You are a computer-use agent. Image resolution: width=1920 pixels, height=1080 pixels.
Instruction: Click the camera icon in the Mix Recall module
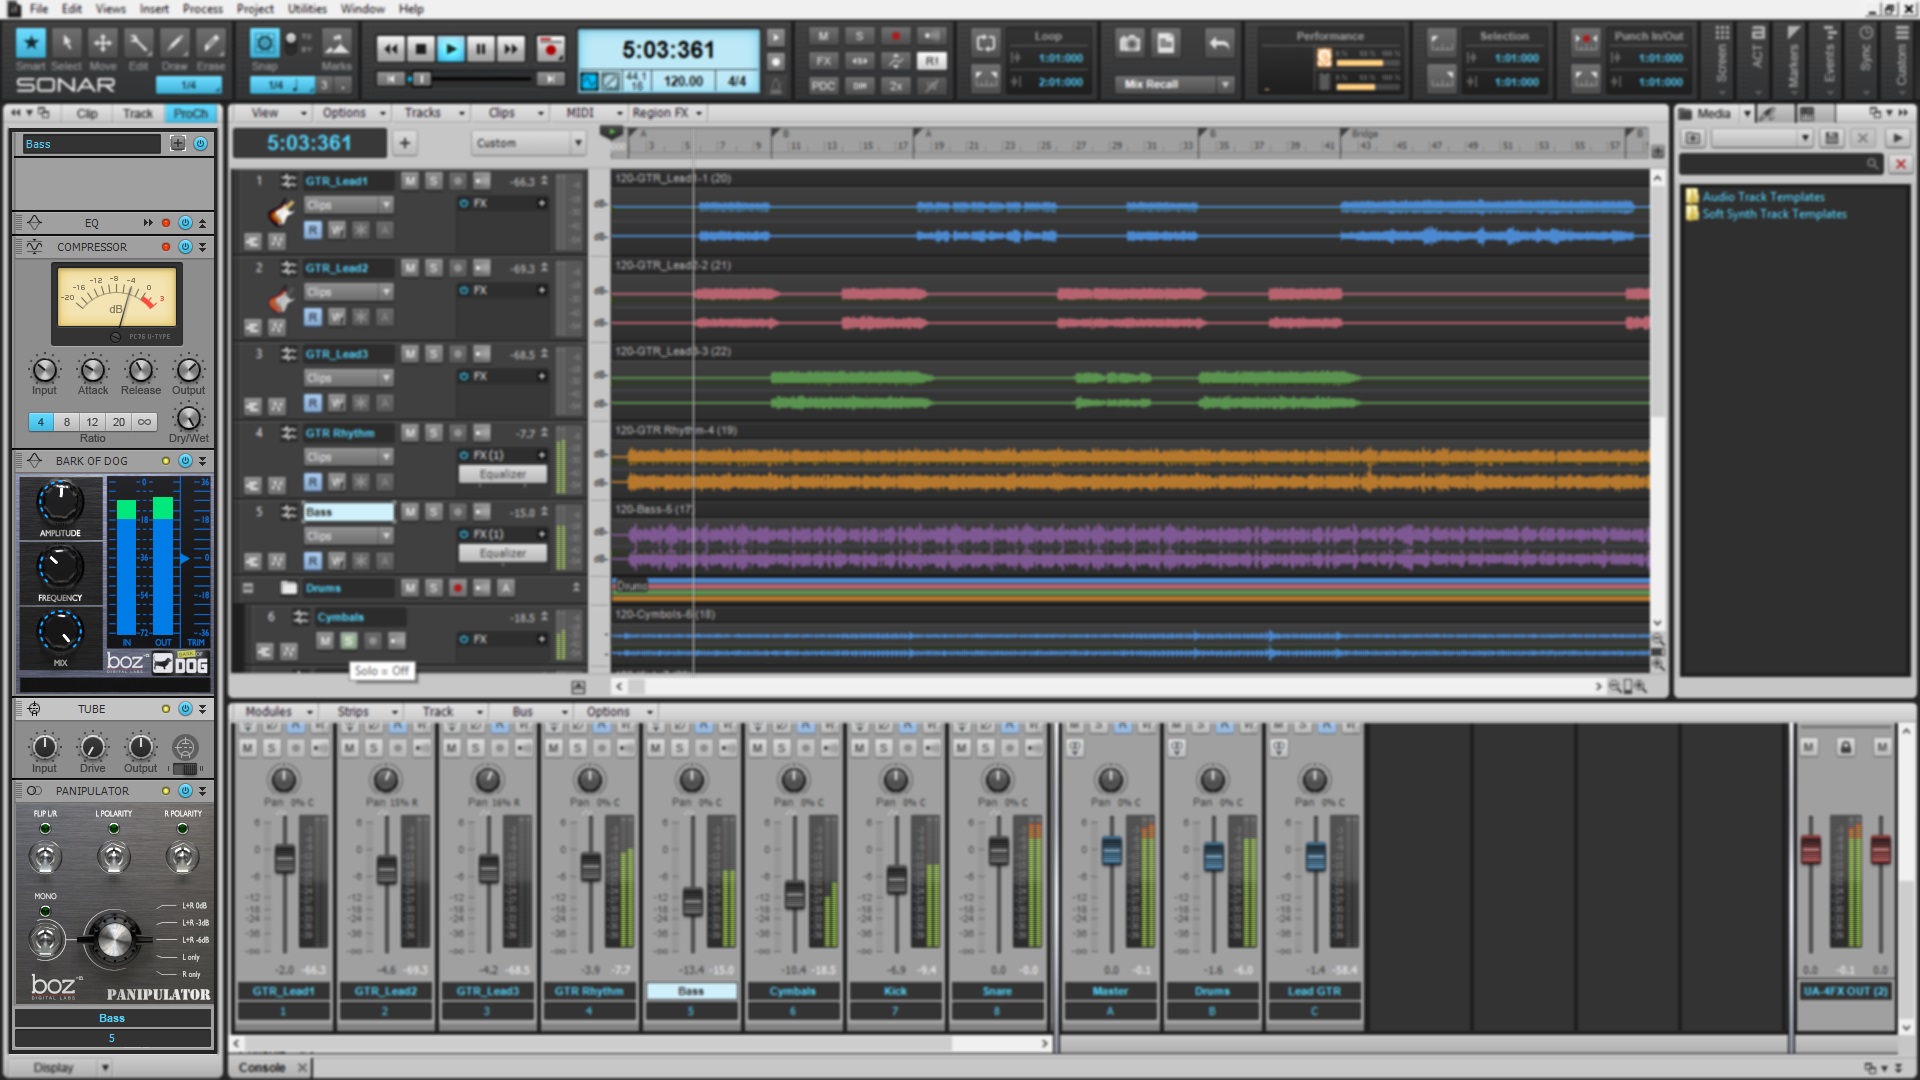[1131, 43]
